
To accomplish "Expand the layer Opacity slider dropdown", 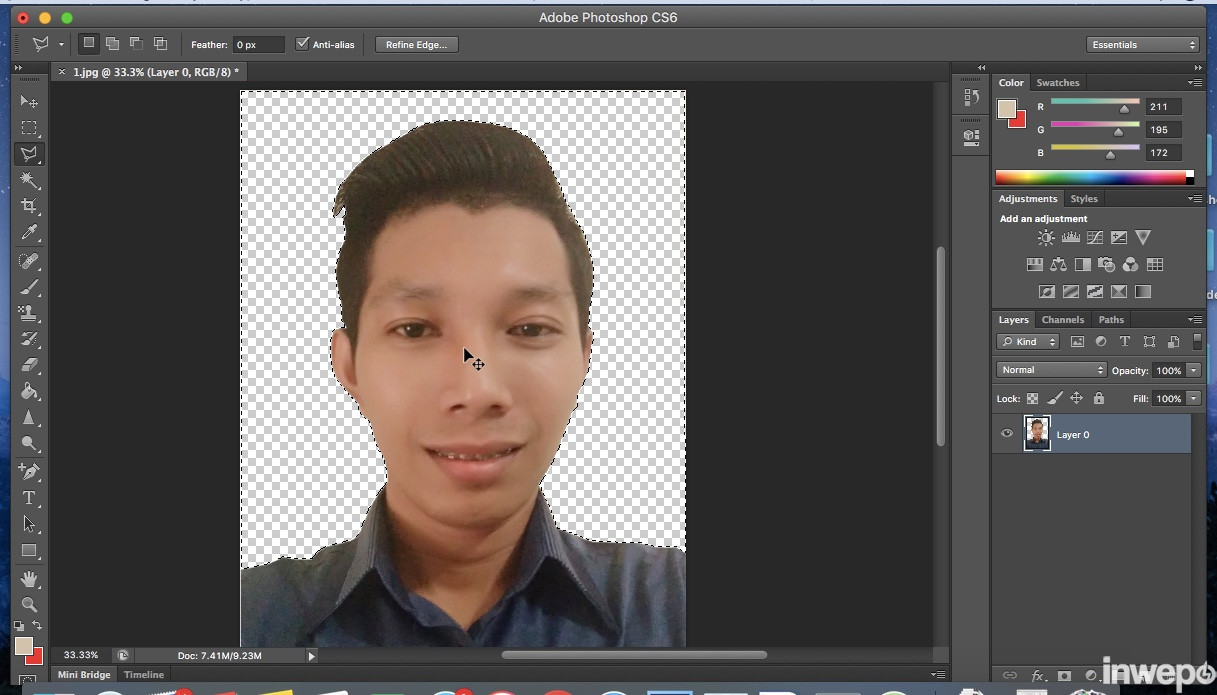I will tap(1194, 370).
